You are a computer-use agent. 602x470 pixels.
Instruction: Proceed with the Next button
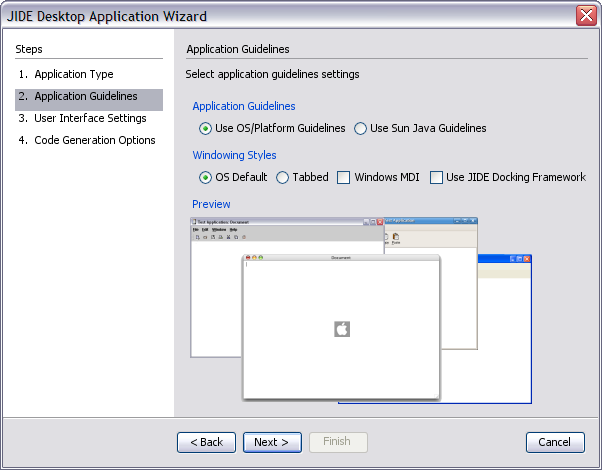point(272,442)
